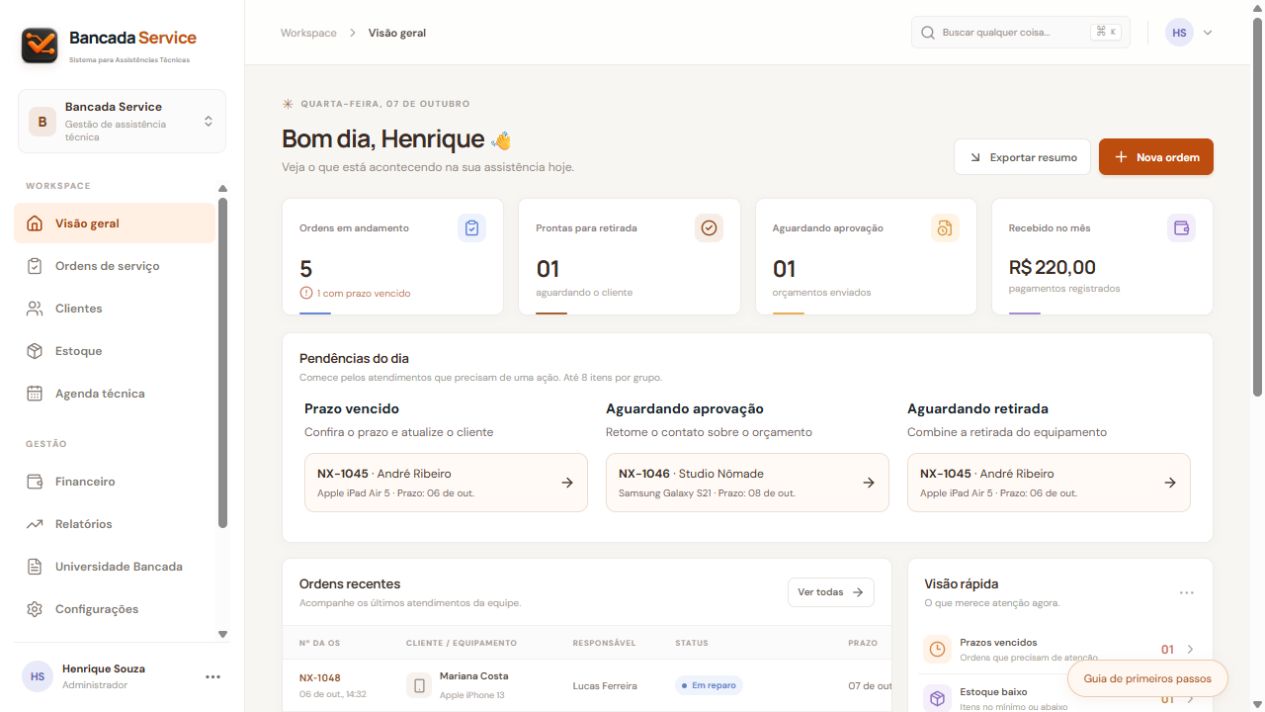Click the Ver todas button

point(831,592)
